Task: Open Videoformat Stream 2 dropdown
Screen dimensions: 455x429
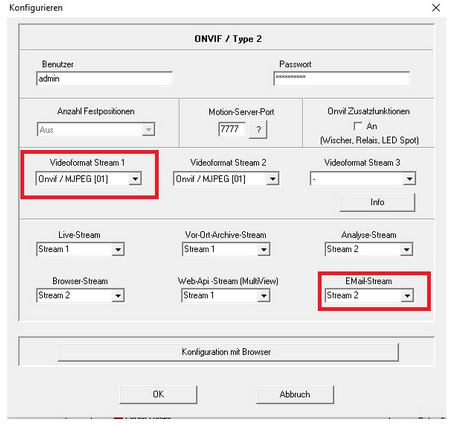Action: [226, 179]
